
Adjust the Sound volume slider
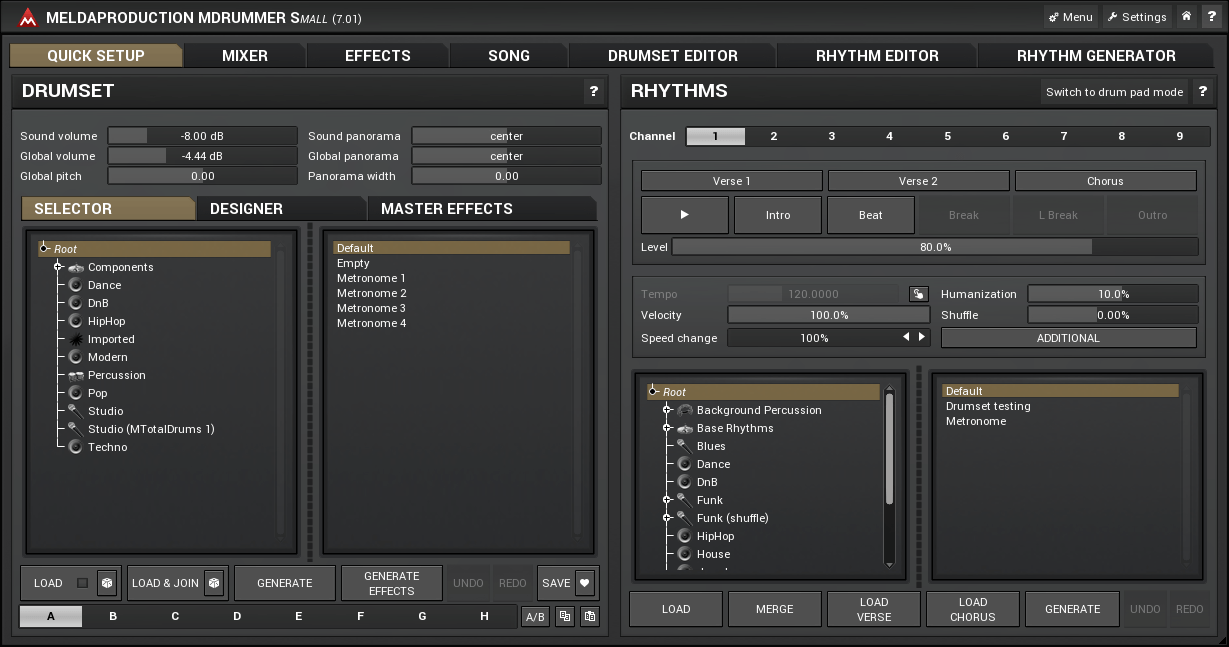(202, 136)
